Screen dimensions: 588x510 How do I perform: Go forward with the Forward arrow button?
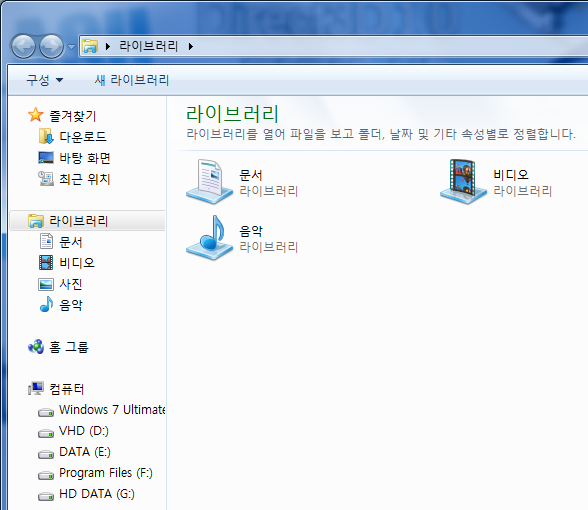point(51,46)
